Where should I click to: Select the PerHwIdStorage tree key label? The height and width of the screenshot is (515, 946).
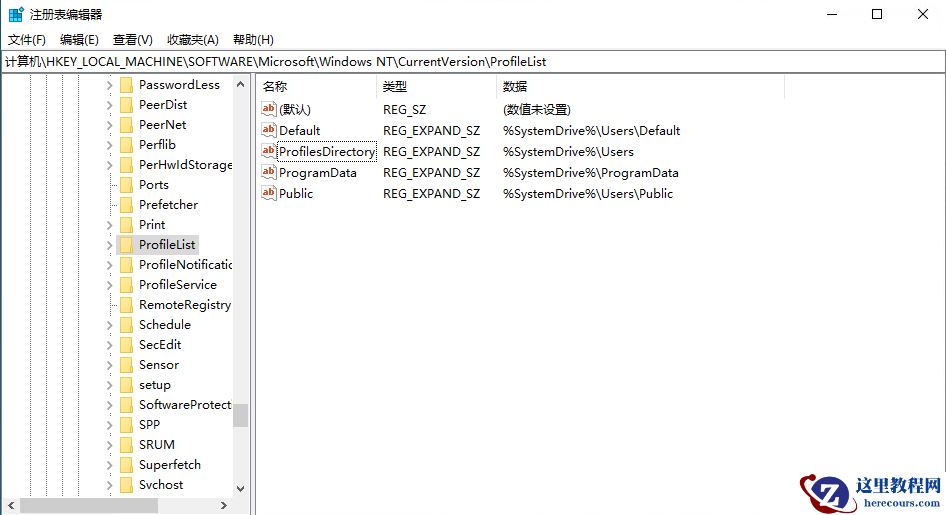185,165
